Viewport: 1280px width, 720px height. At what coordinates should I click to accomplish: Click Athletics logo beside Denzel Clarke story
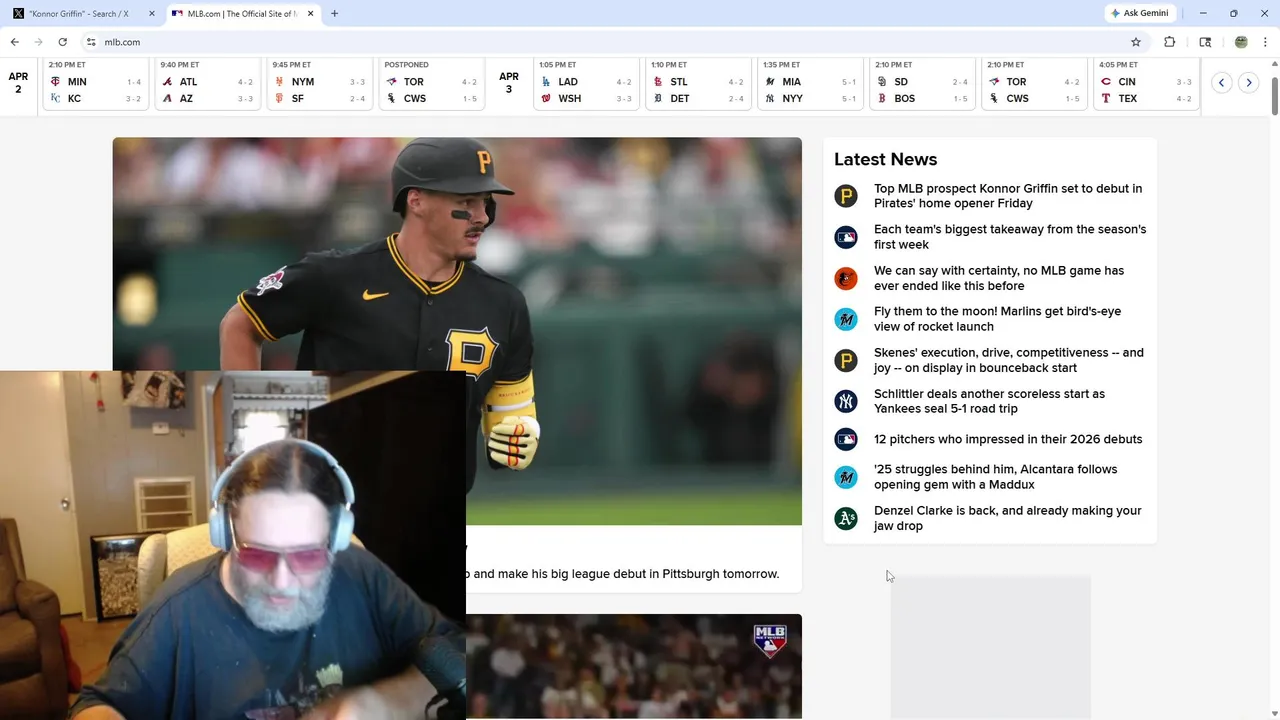pos(846,518)
